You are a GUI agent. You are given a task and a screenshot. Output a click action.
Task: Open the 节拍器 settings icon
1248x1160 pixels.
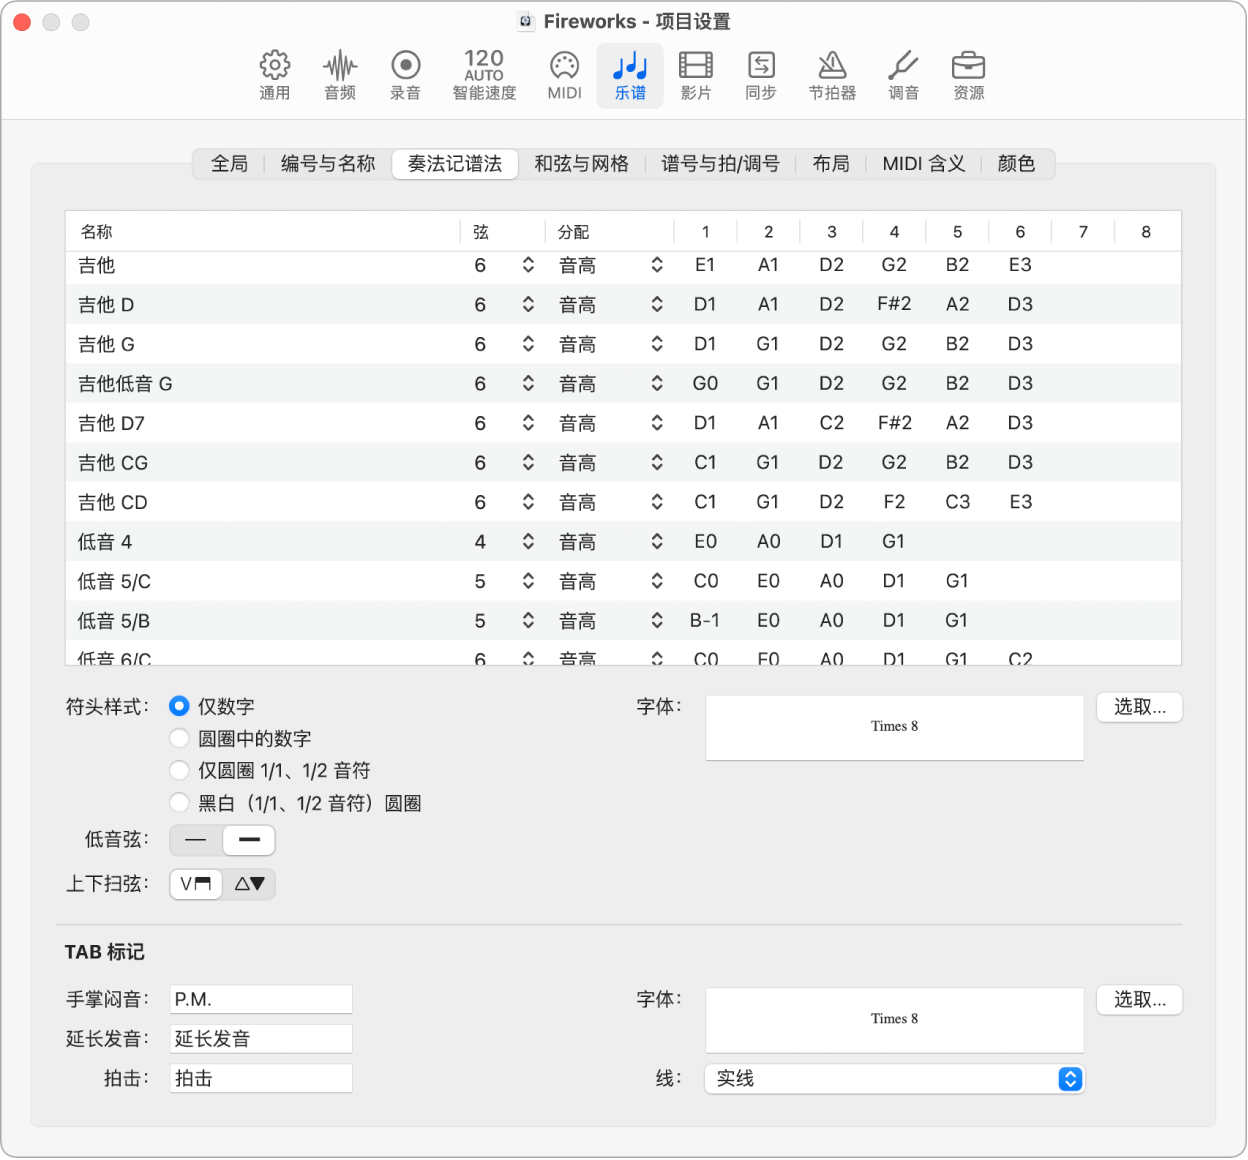coord(831,75)
